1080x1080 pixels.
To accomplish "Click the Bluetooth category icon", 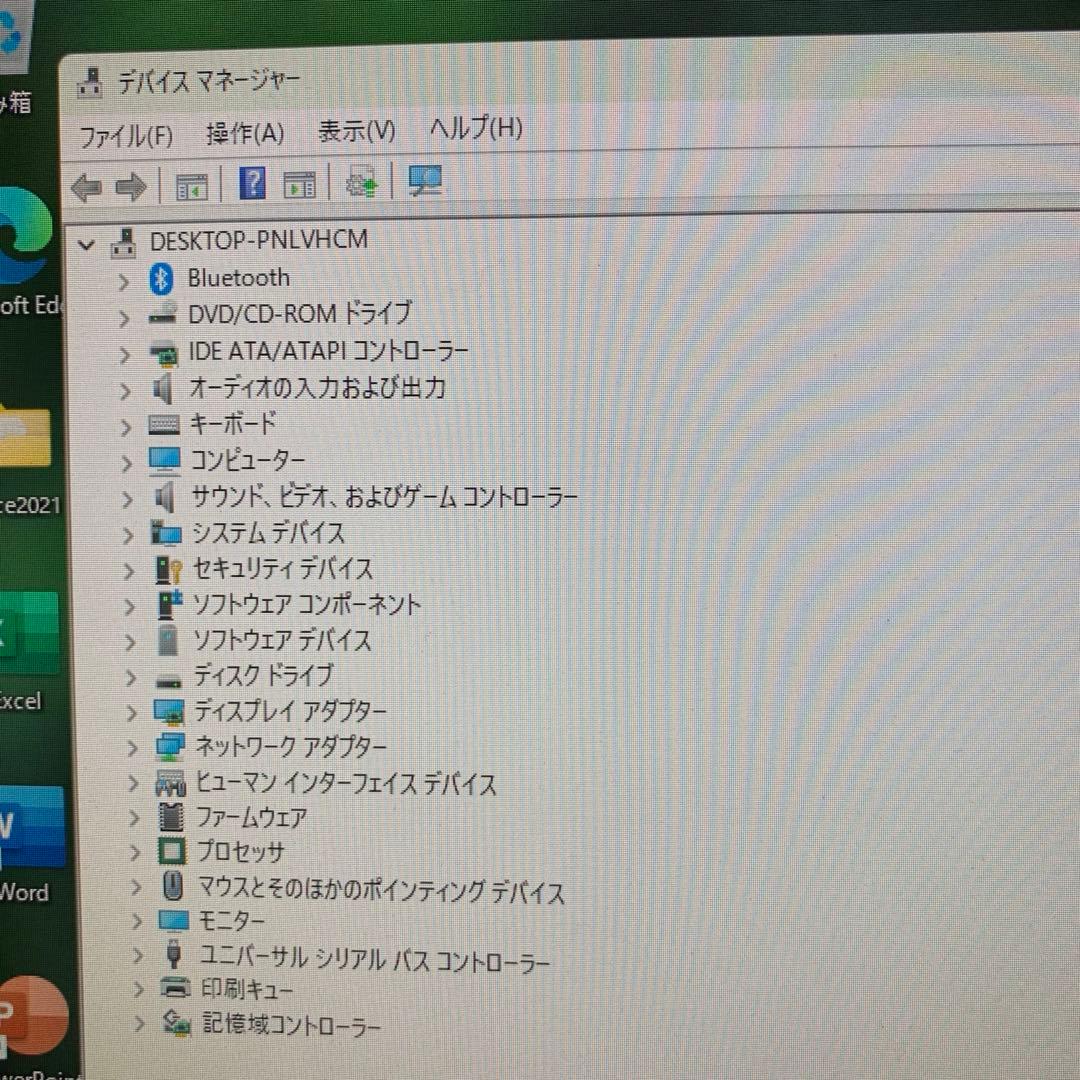I will [162, 279].
